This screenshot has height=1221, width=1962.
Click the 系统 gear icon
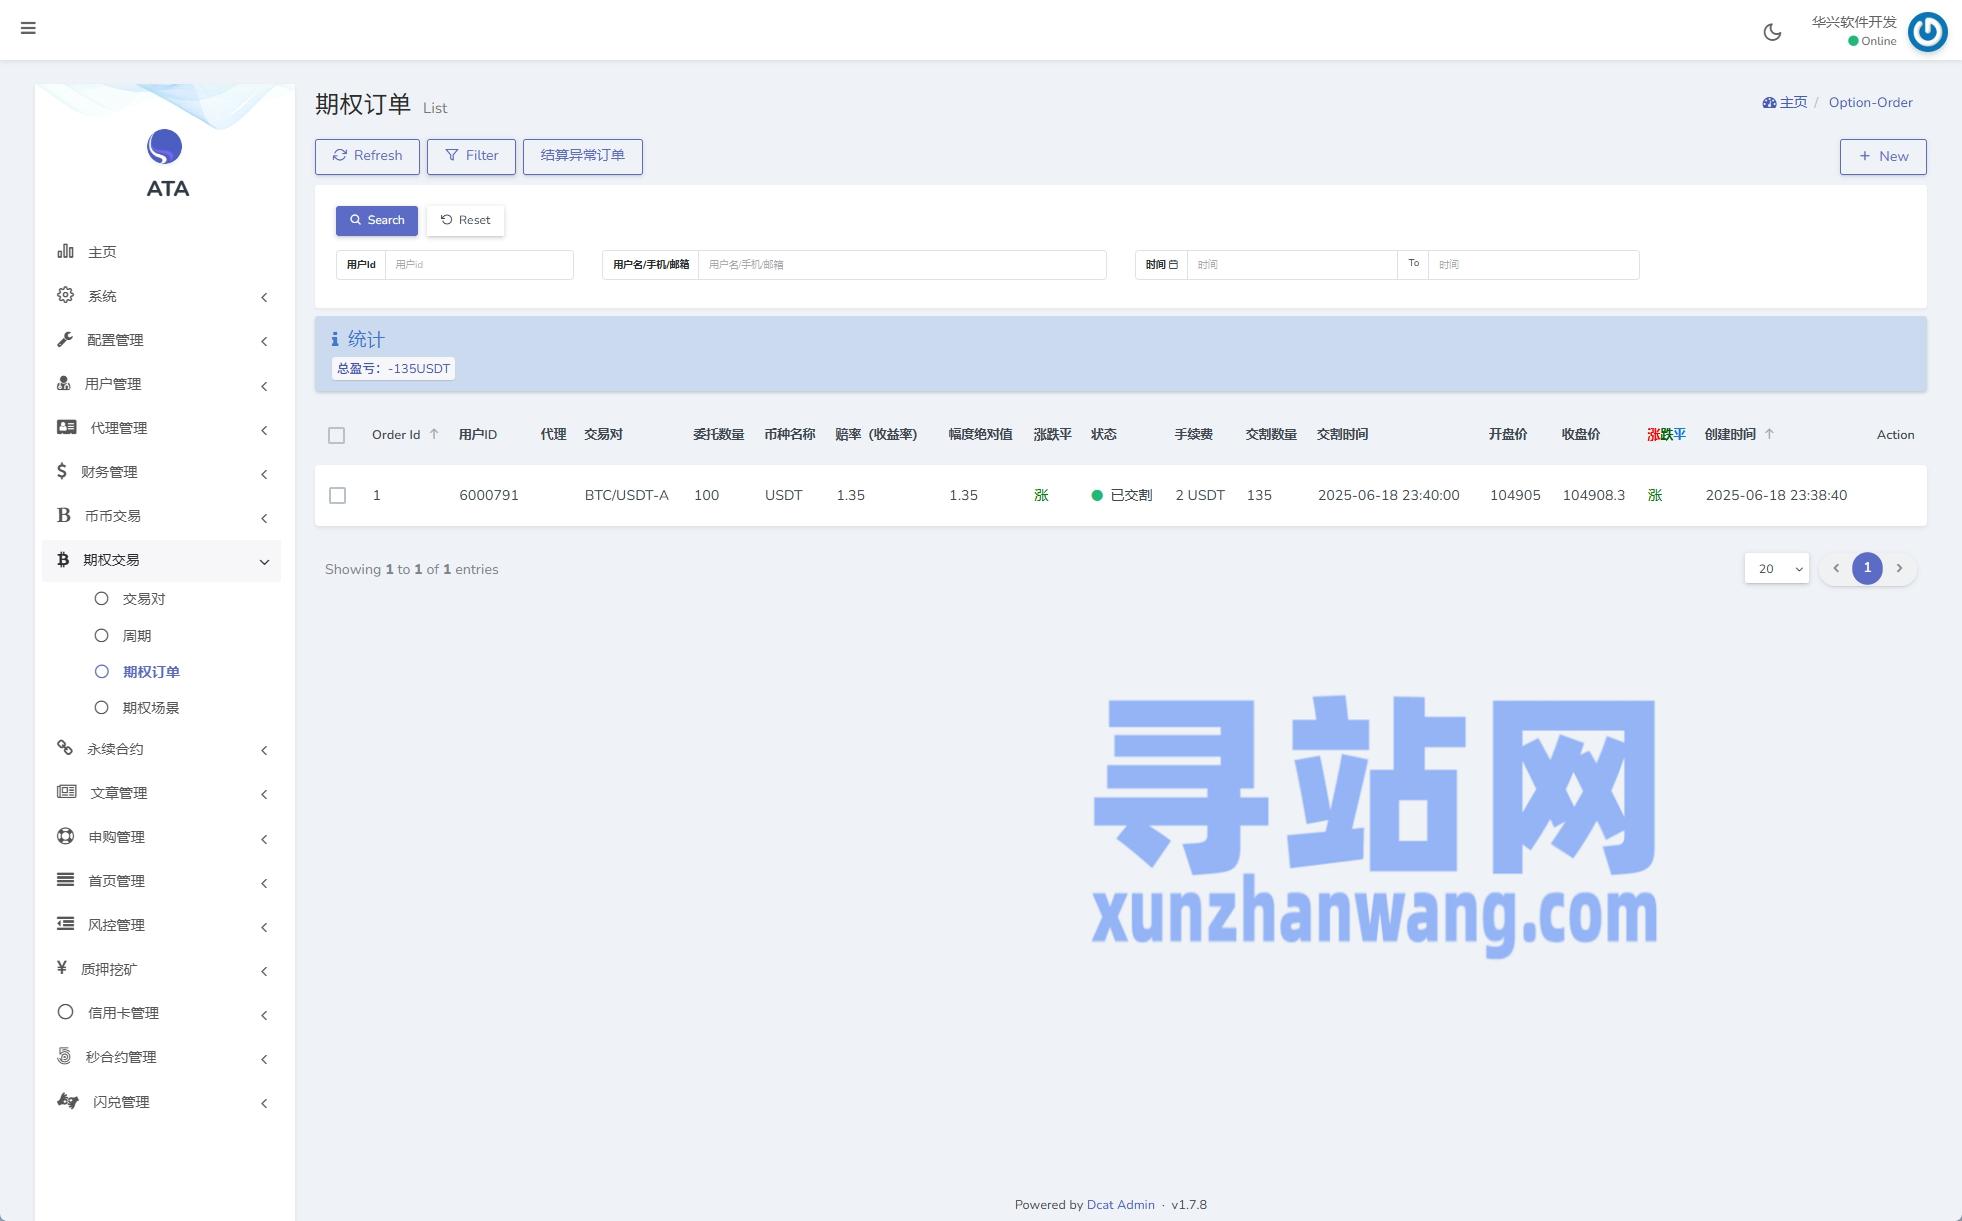coord(65,295)
